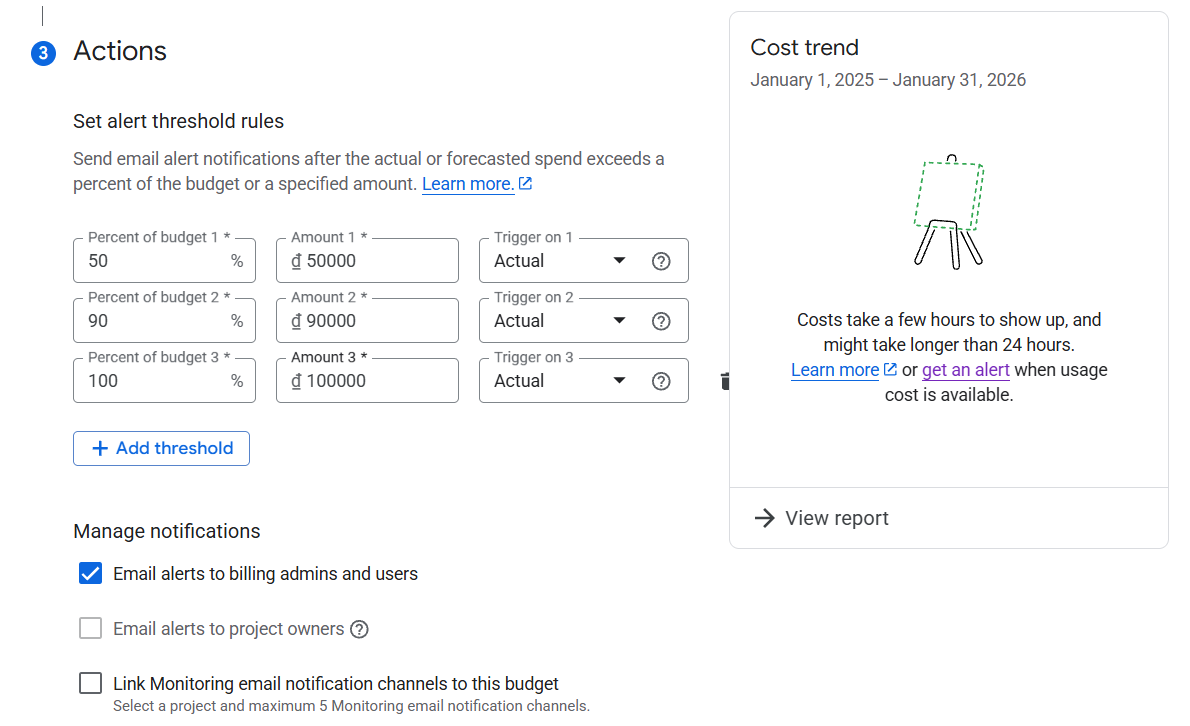Viewport: 1190px width, 726px height.
Task: Click the step 3 Actions number badge
Action: [x=43, y=53]
